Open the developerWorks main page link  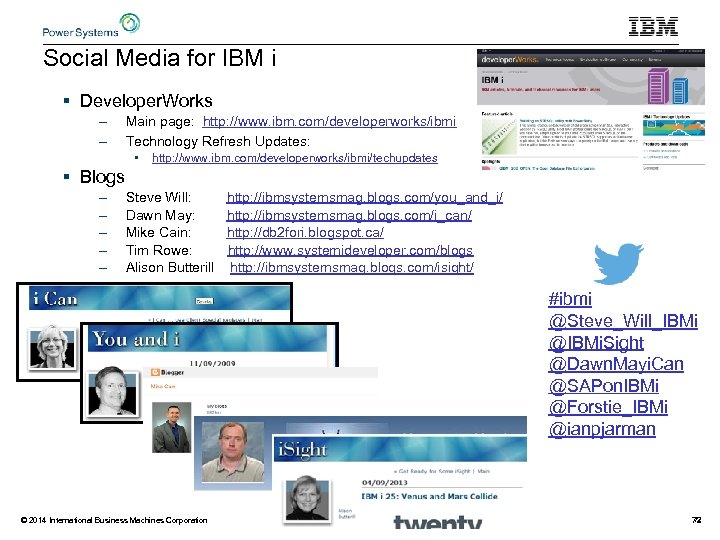coord(329,122)
